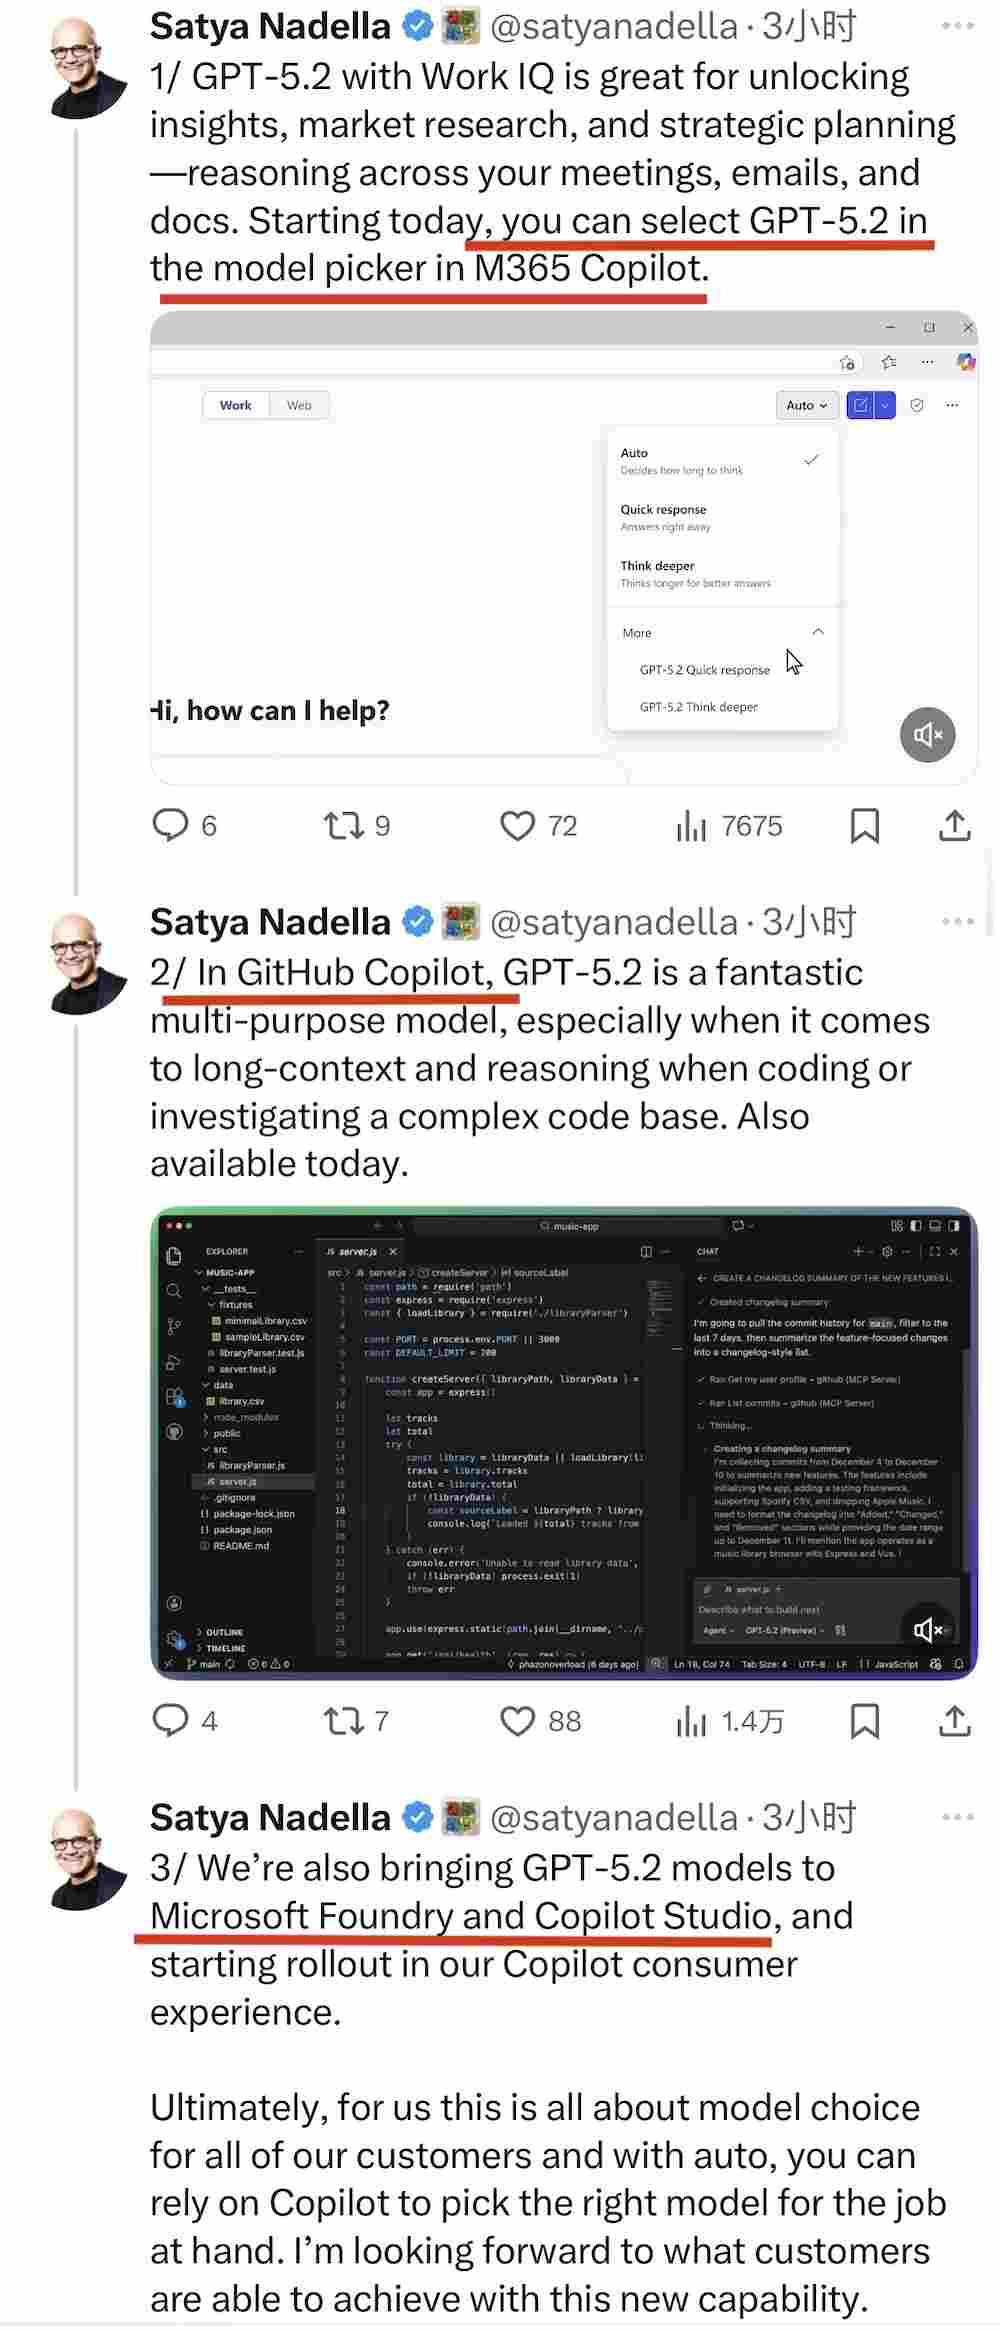This screenshot has width=1000, height=2331.
Task: Share the first tweet via share icon
Action: tap(955, 826)
